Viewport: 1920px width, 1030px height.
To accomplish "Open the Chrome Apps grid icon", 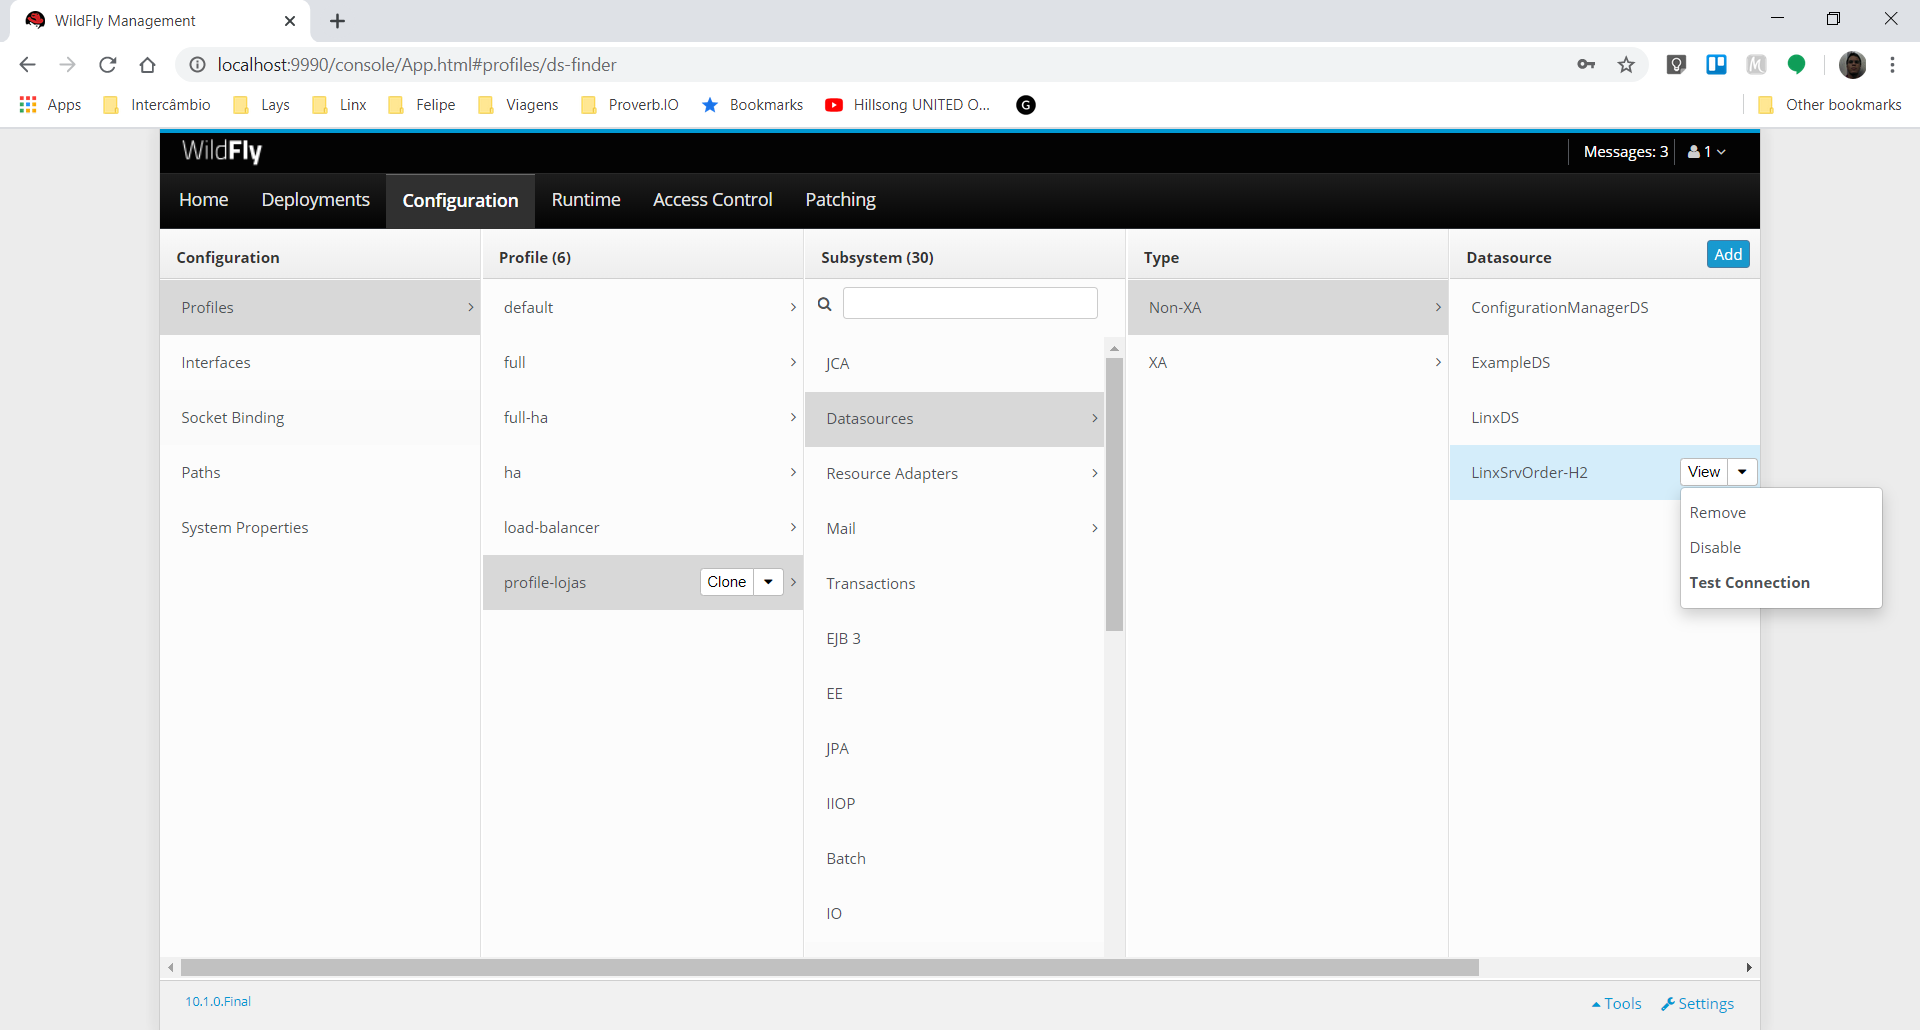I will pyautogui.click(x=28, y=105).
